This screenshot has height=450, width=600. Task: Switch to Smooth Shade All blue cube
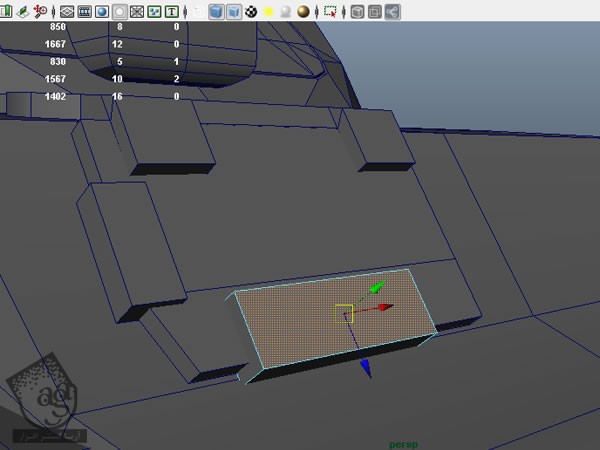[215, 13]
